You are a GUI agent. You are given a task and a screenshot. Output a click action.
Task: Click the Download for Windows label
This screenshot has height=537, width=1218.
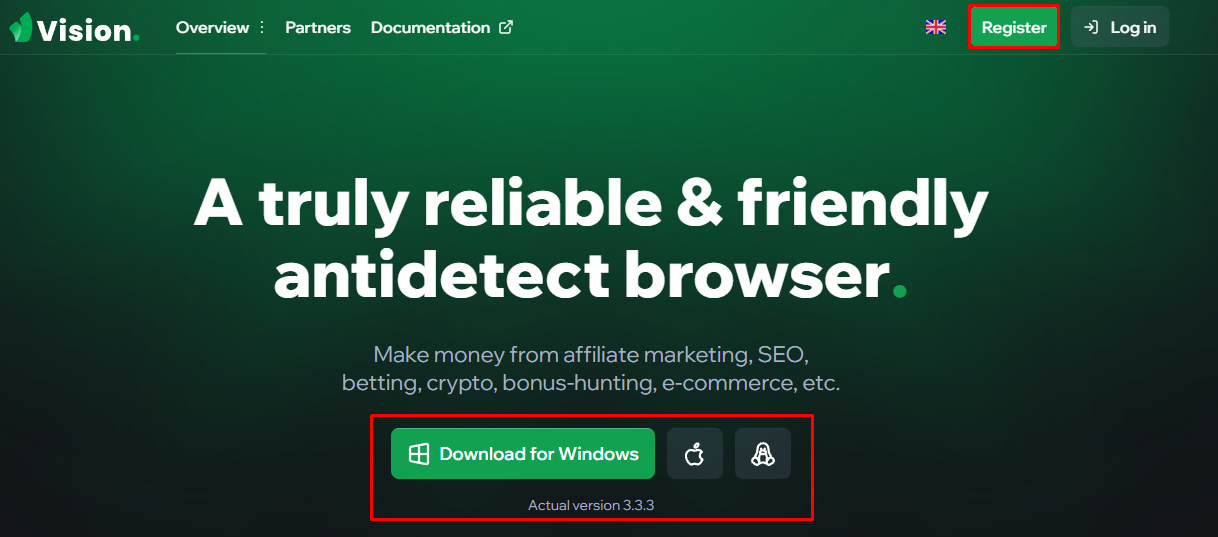[x=539, y=454]
